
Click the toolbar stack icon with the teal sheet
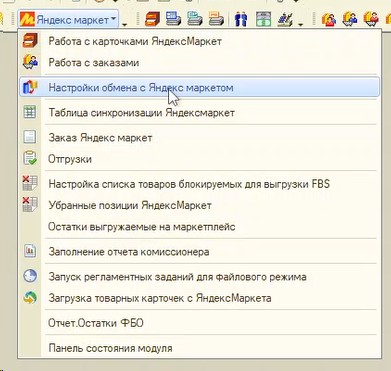click(195, 19)
